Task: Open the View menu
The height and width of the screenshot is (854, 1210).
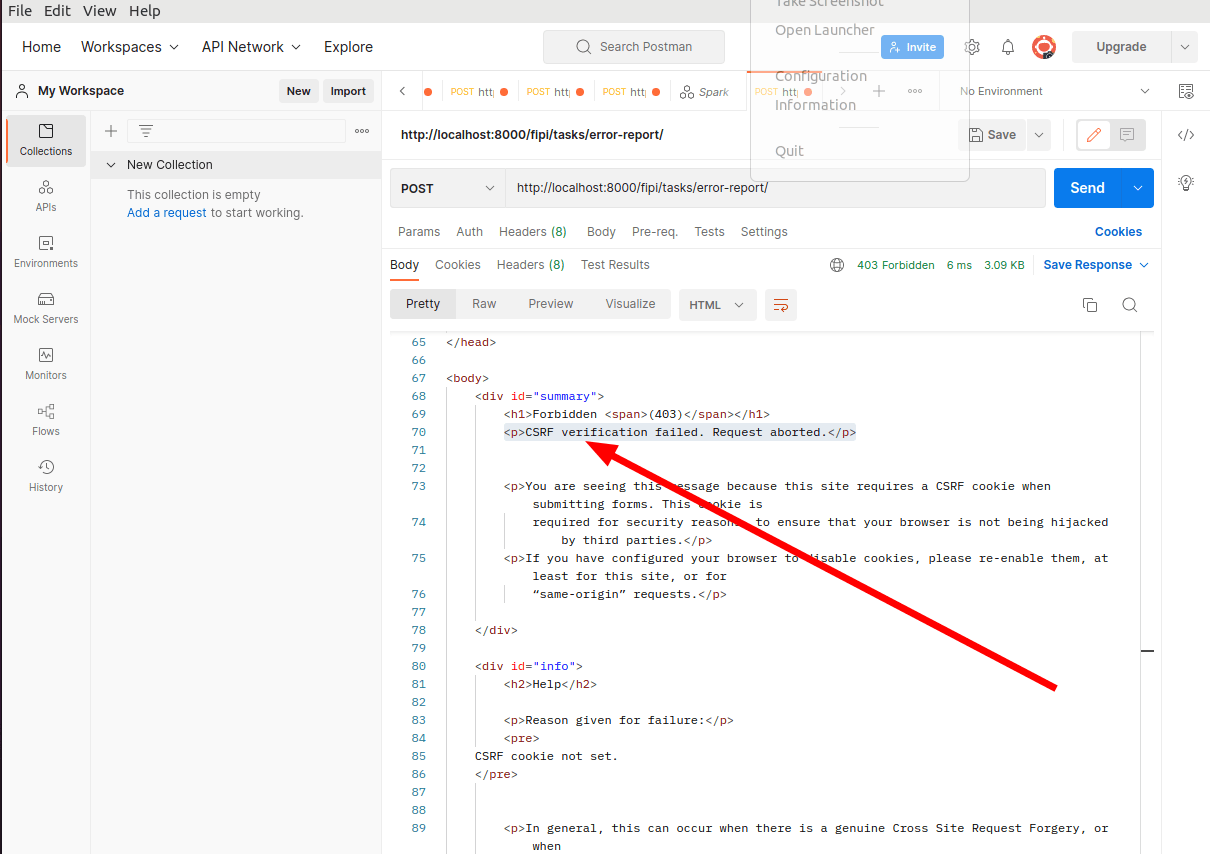Action: [100, 11]
